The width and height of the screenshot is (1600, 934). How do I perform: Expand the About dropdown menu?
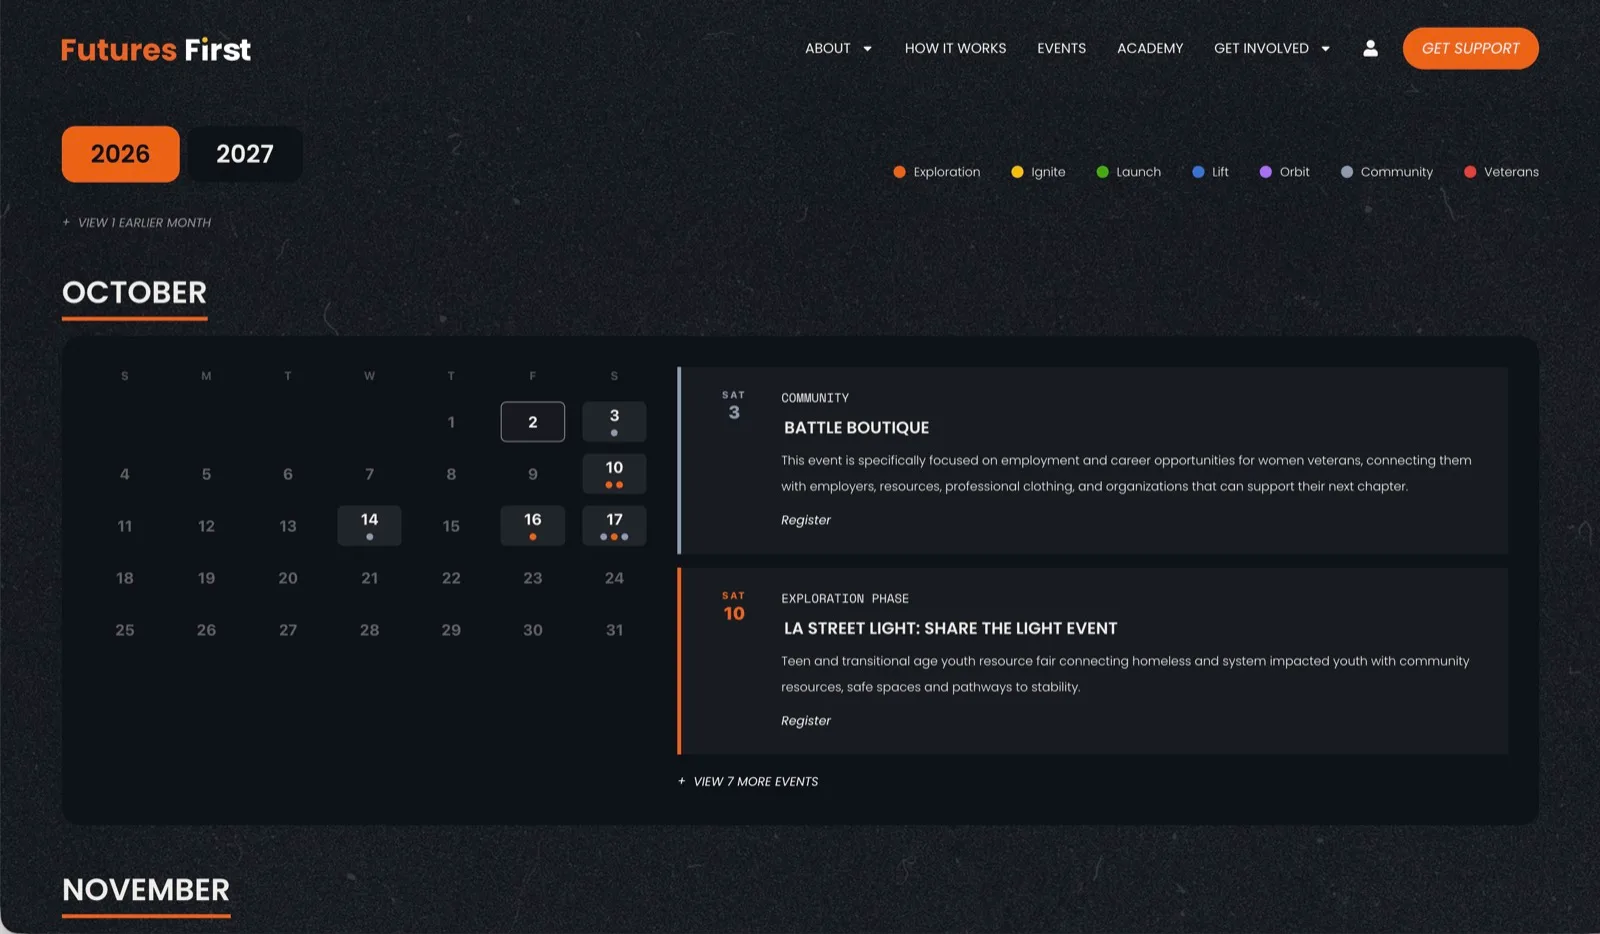839,48
